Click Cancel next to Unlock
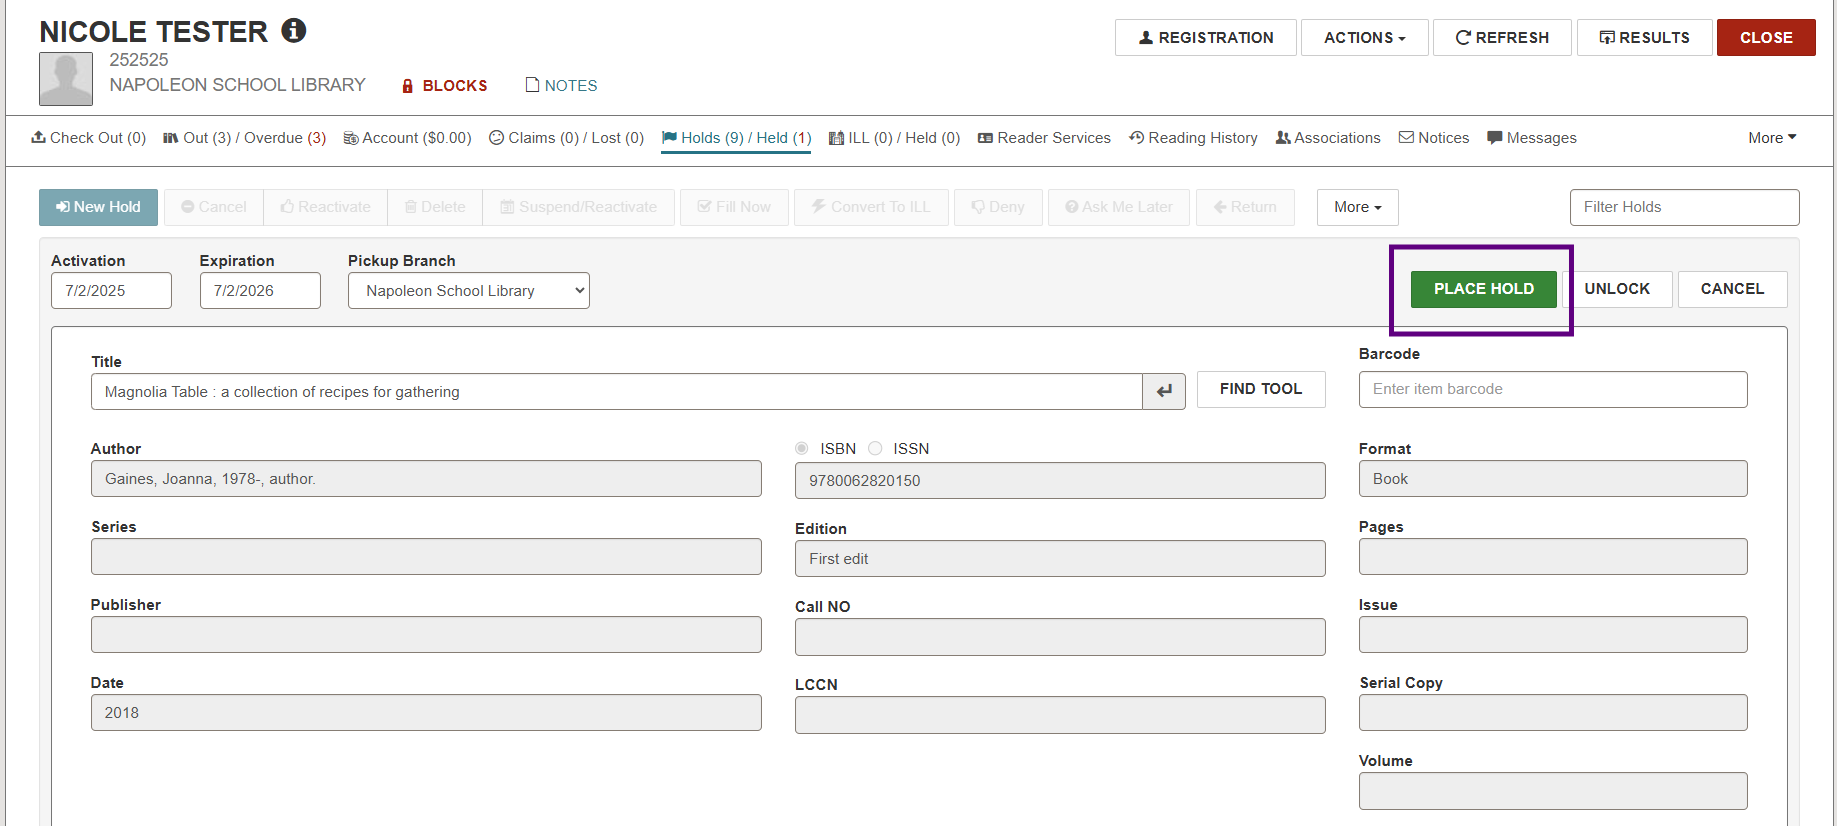1837x826 pixels. tap(1732, 289)
